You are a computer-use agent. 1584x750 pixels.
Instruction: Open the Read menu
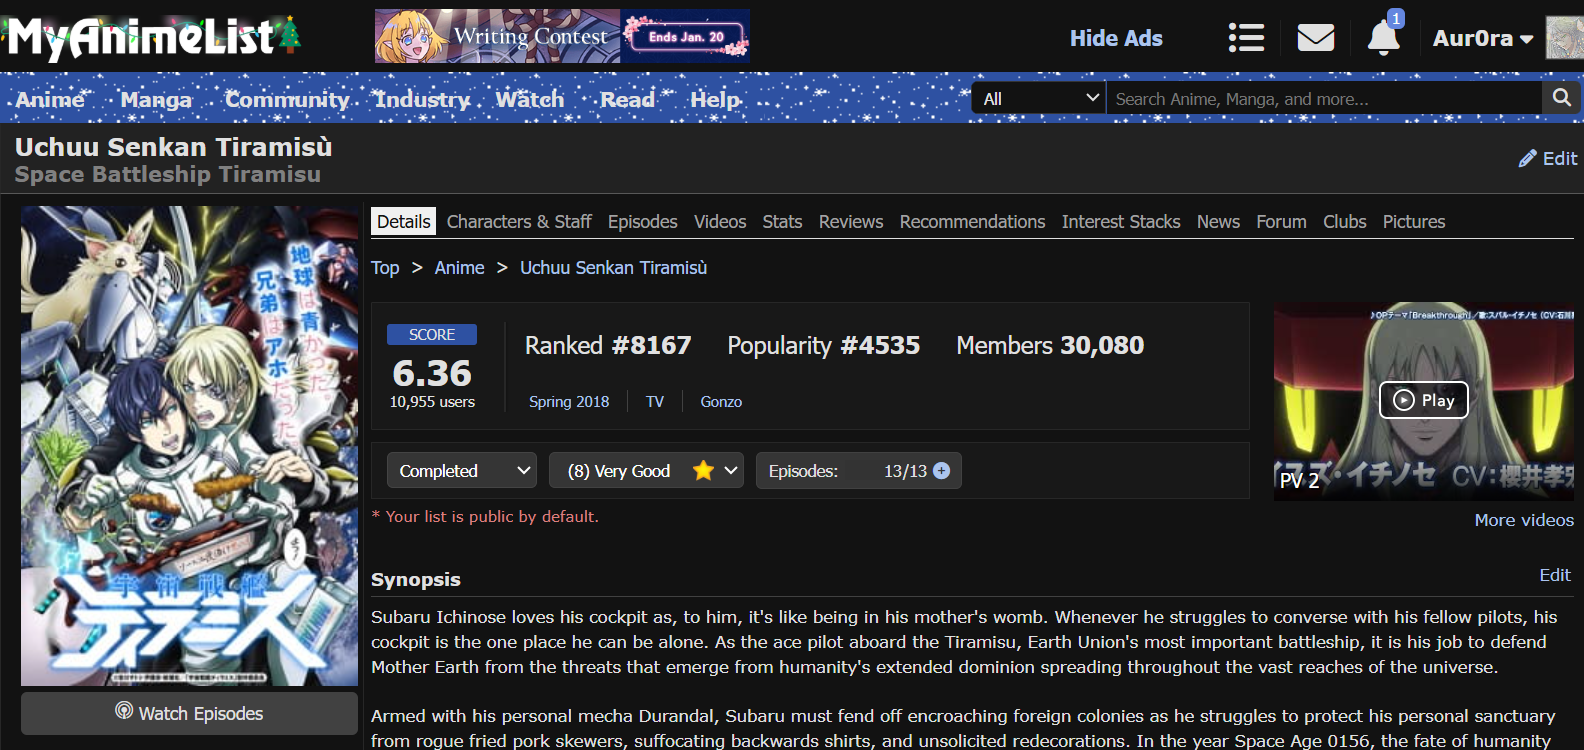(x=627, y=99)
